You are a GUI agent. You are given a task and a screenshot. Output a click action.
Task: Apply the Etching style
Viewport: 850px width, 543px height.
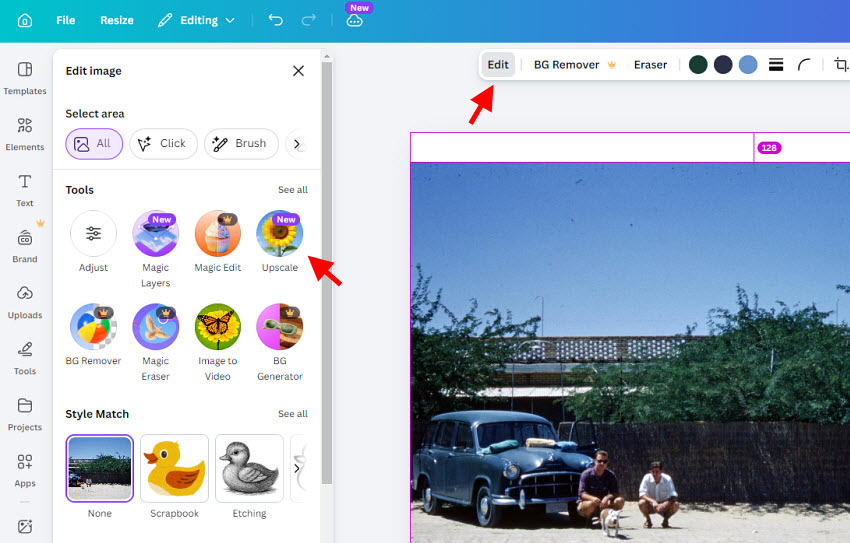[249, 468]
